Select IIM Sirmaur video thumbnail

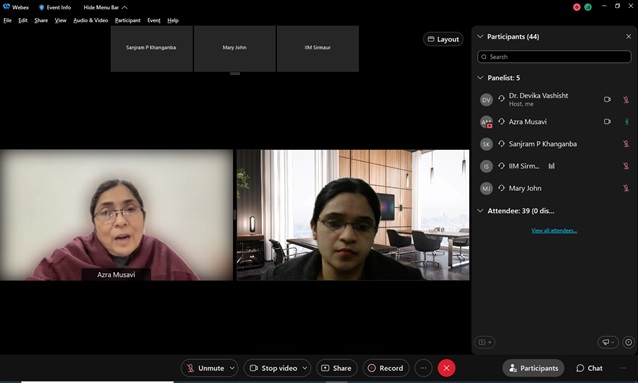tap(318, 48)
